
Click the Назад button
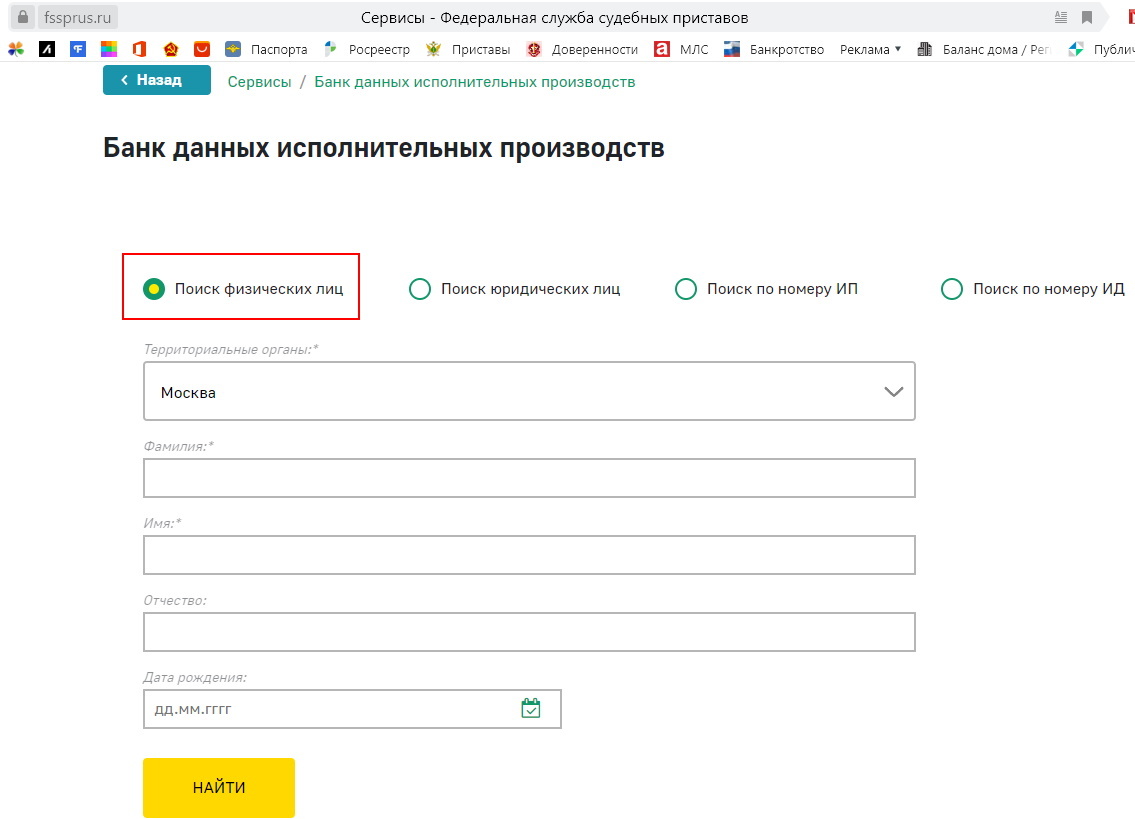tap(156, 80)
